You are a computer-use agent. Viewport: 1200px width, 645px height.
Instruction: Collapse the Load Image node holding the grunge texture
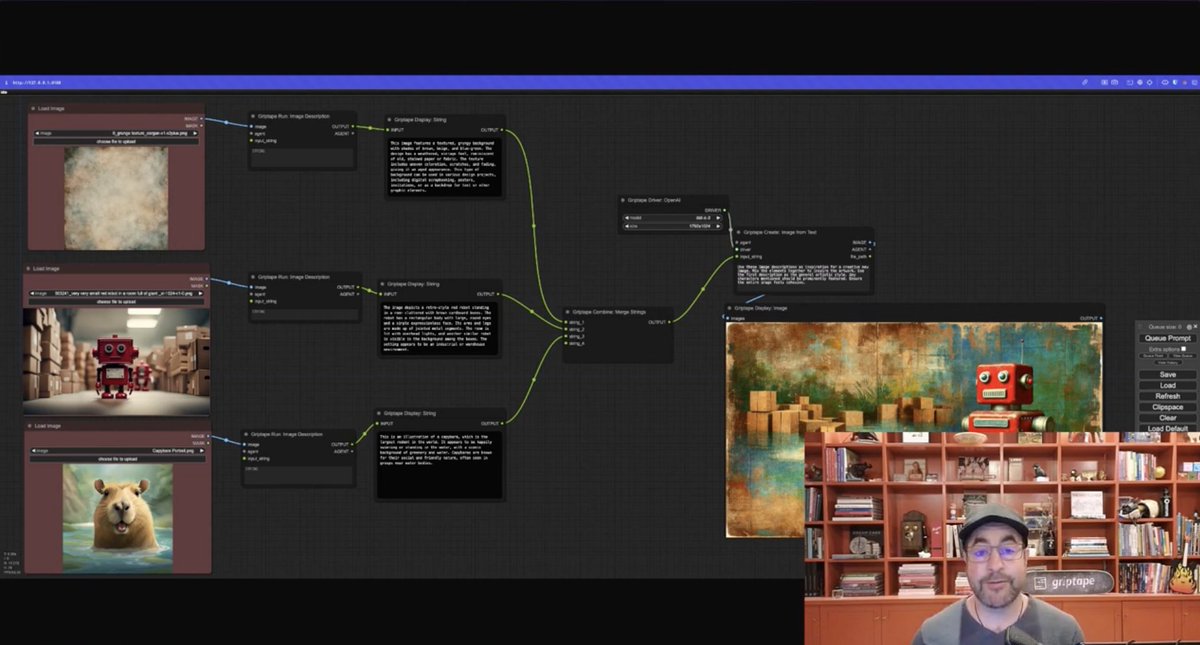coord(33,108)
